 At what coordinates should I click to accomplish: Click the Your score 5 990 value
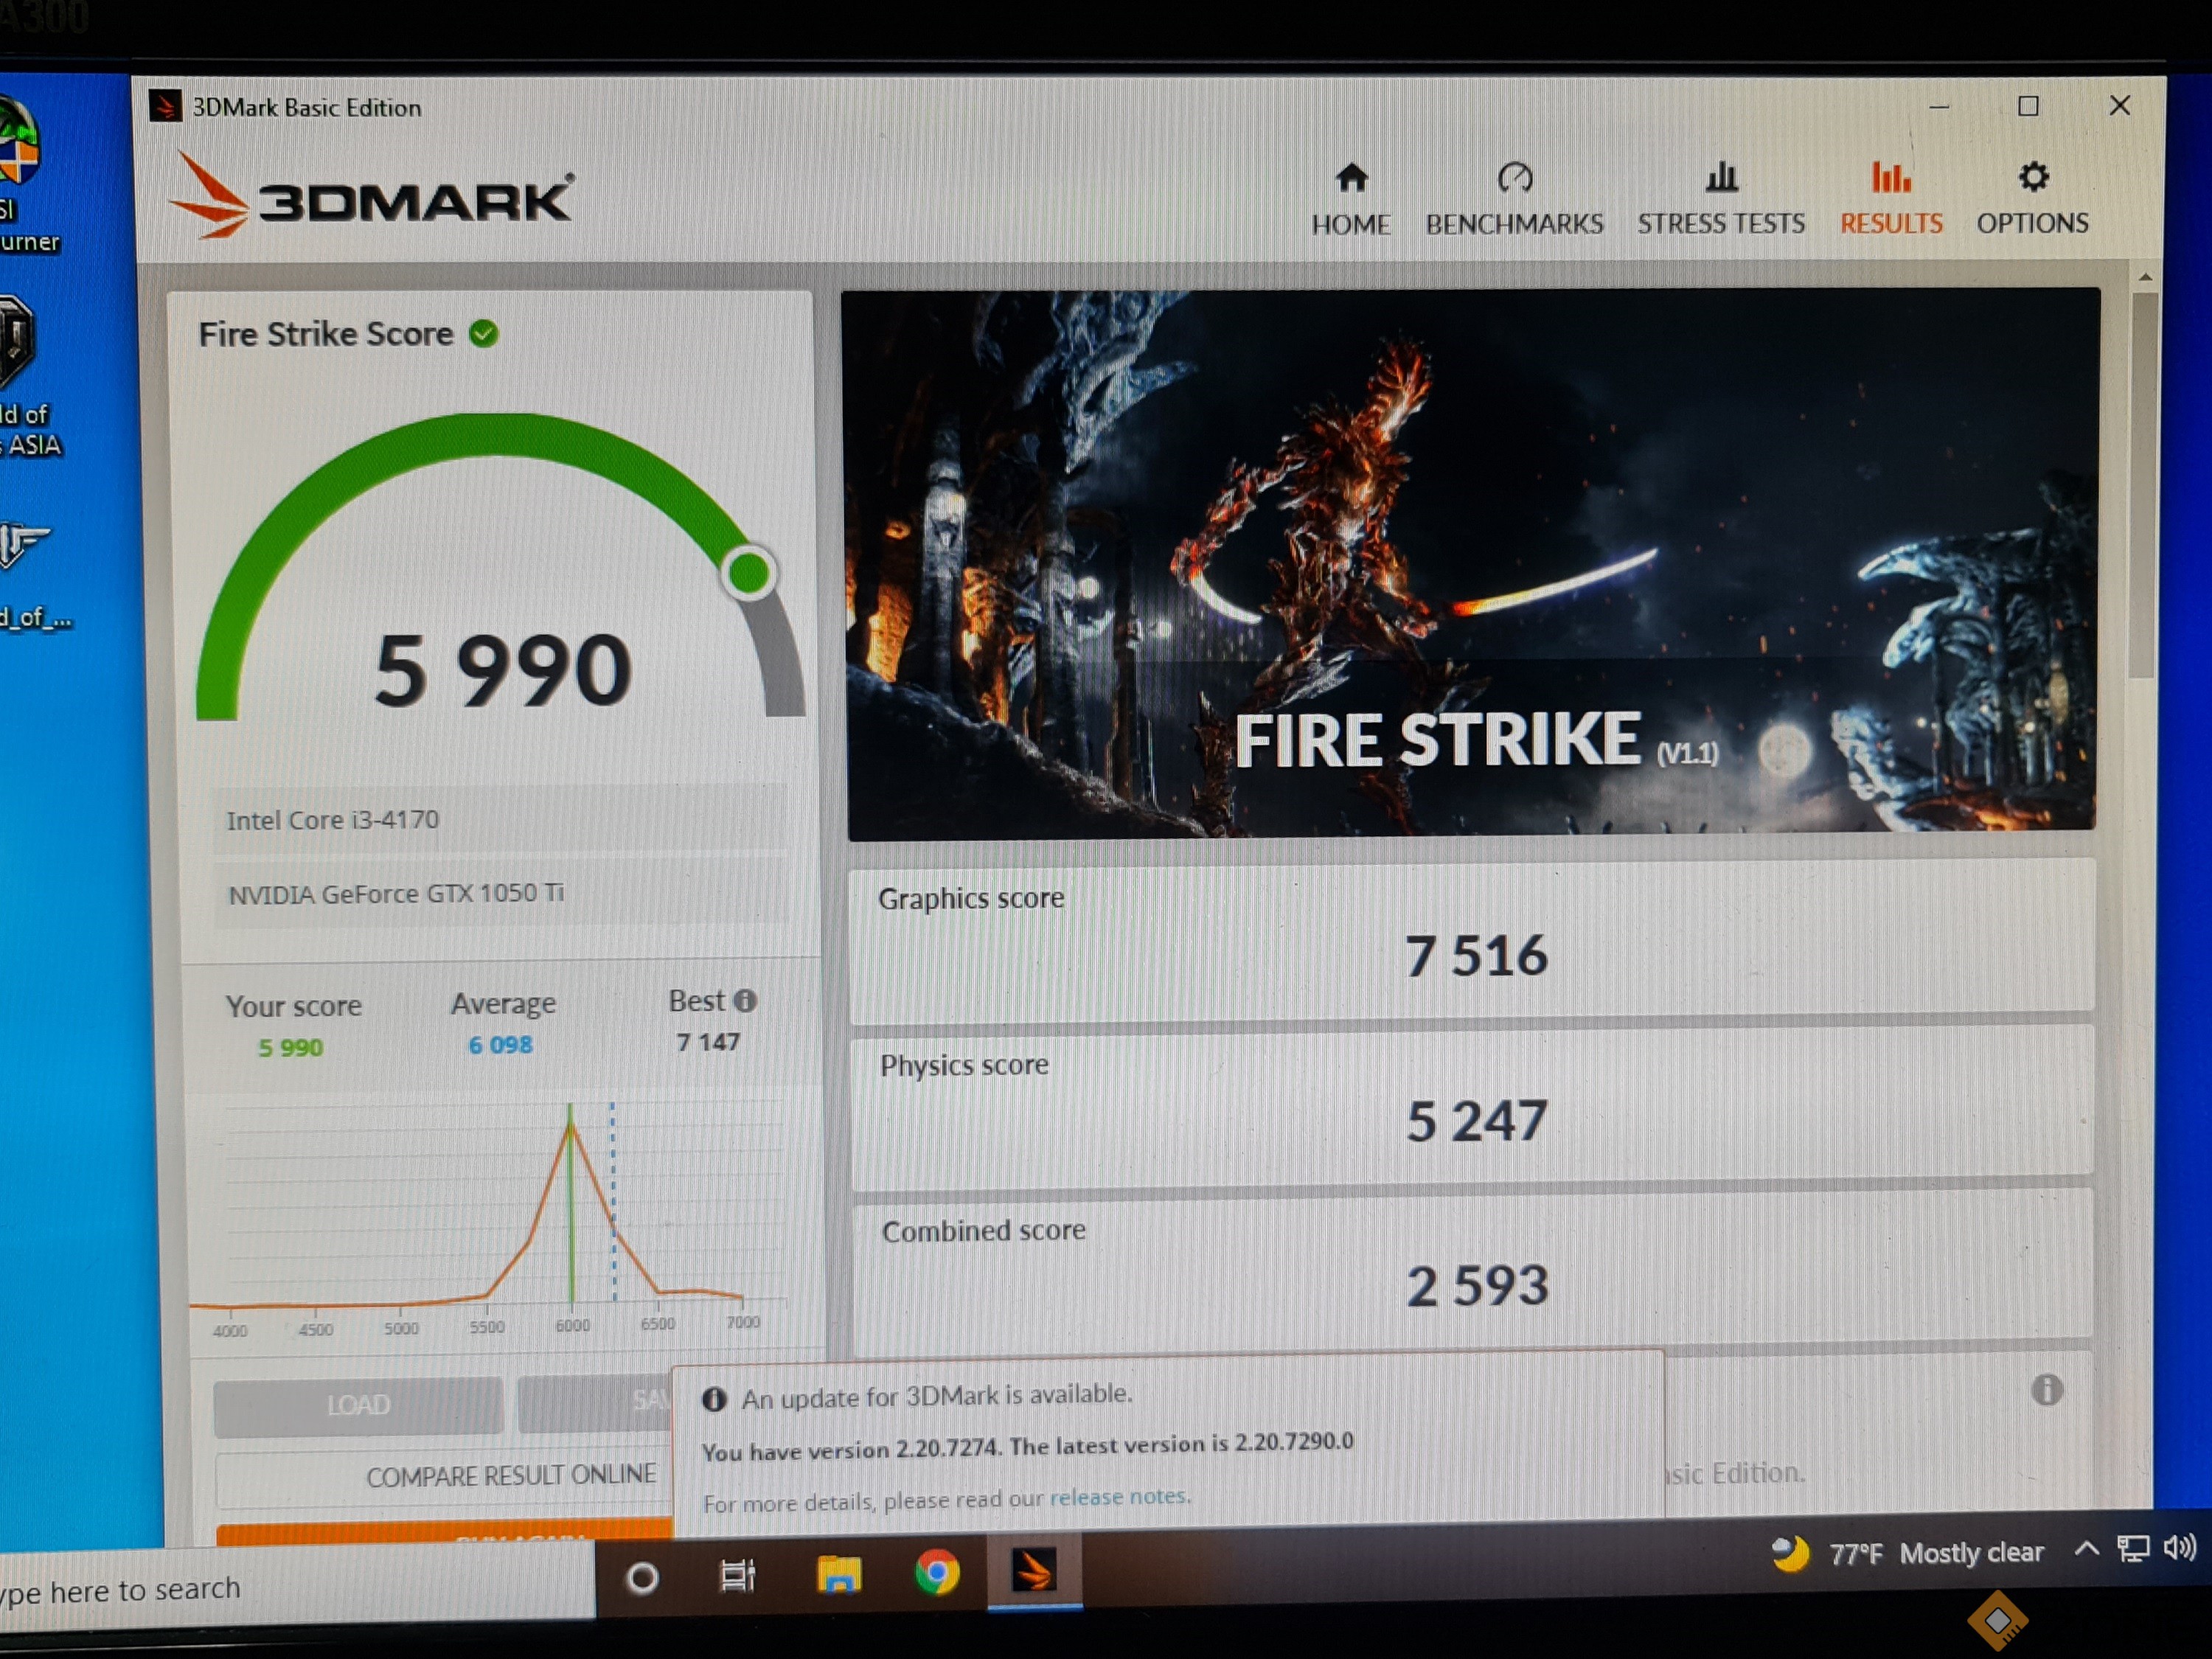(x=290, y=1048)
